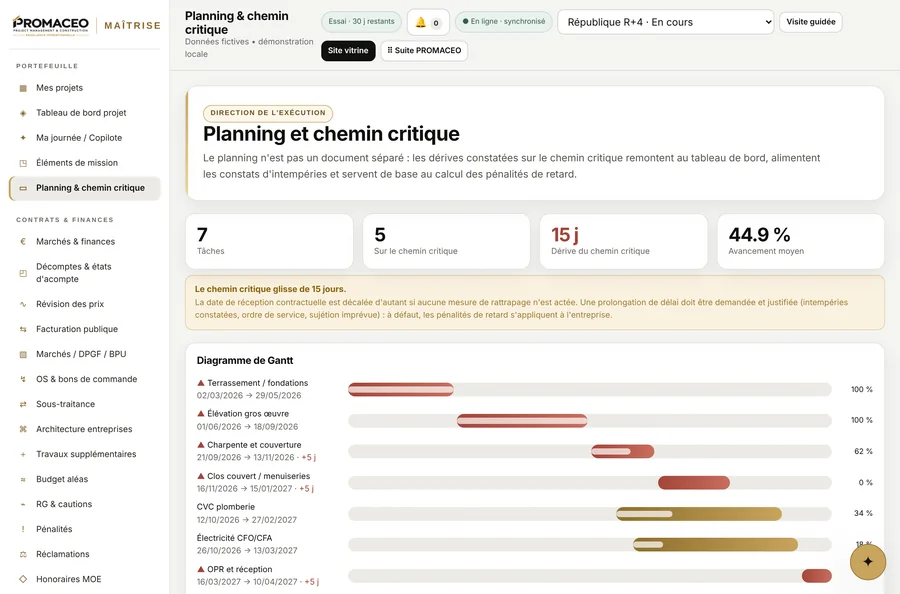
Task: Open Planning & chemin critique menu item
Action: click(85, 188)
